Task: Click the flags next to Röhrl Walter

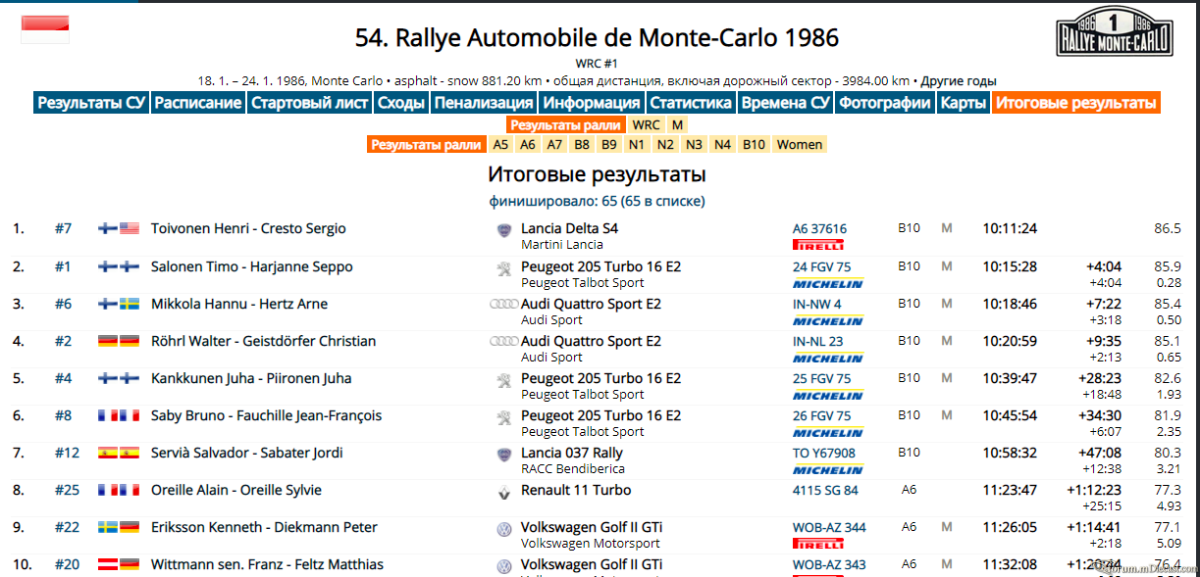Action: (x=119, y=341)
